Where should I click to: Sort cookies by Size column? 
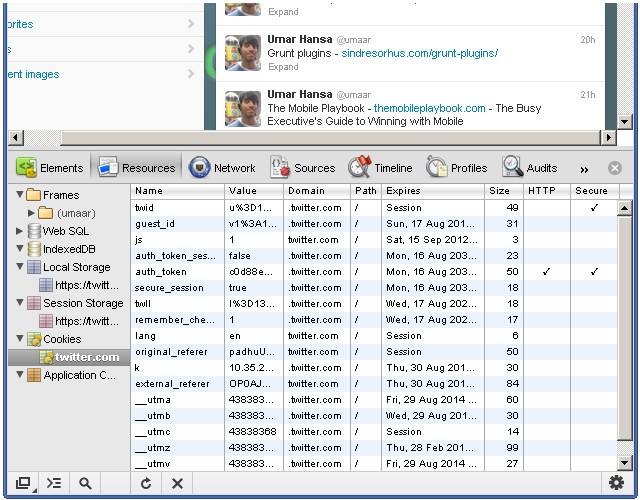504,191
